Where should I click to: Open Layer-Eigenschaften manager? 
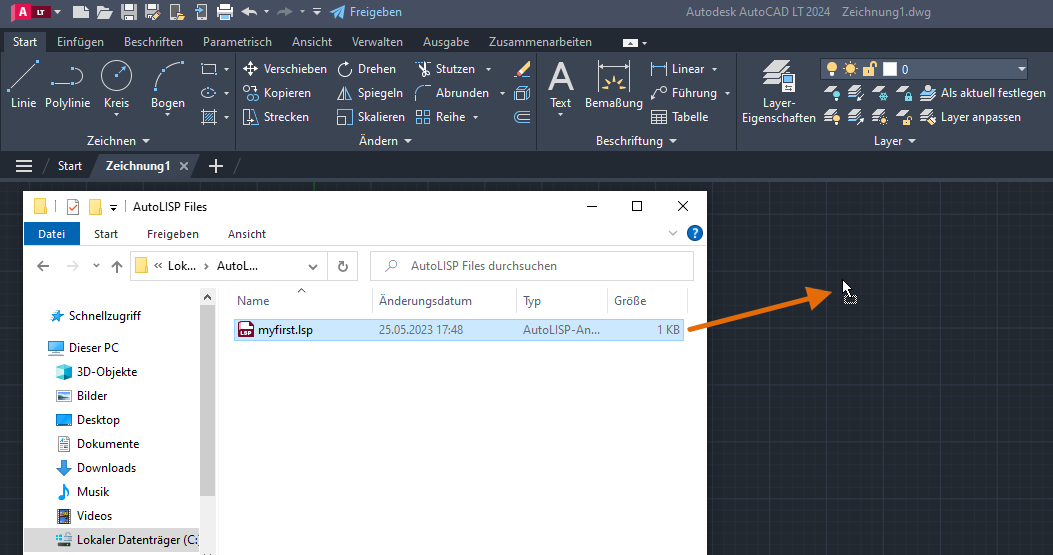[778, 92]
